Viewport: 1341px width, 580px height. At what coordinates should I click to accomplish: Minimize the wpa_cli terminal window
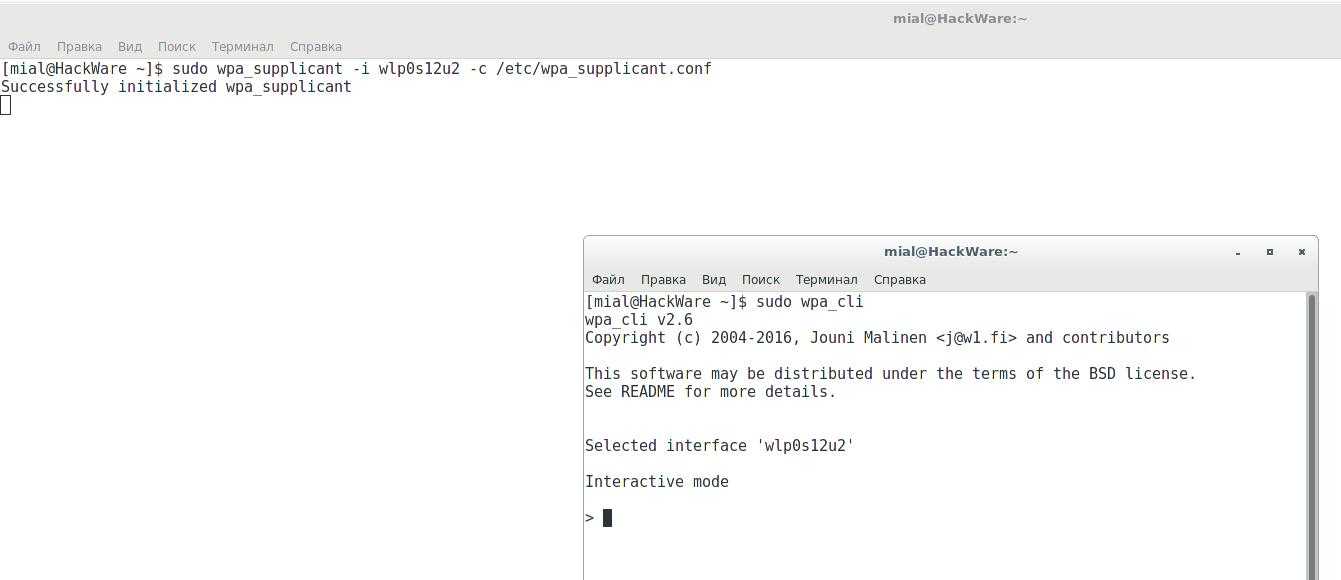click(x=1238, y=252)
